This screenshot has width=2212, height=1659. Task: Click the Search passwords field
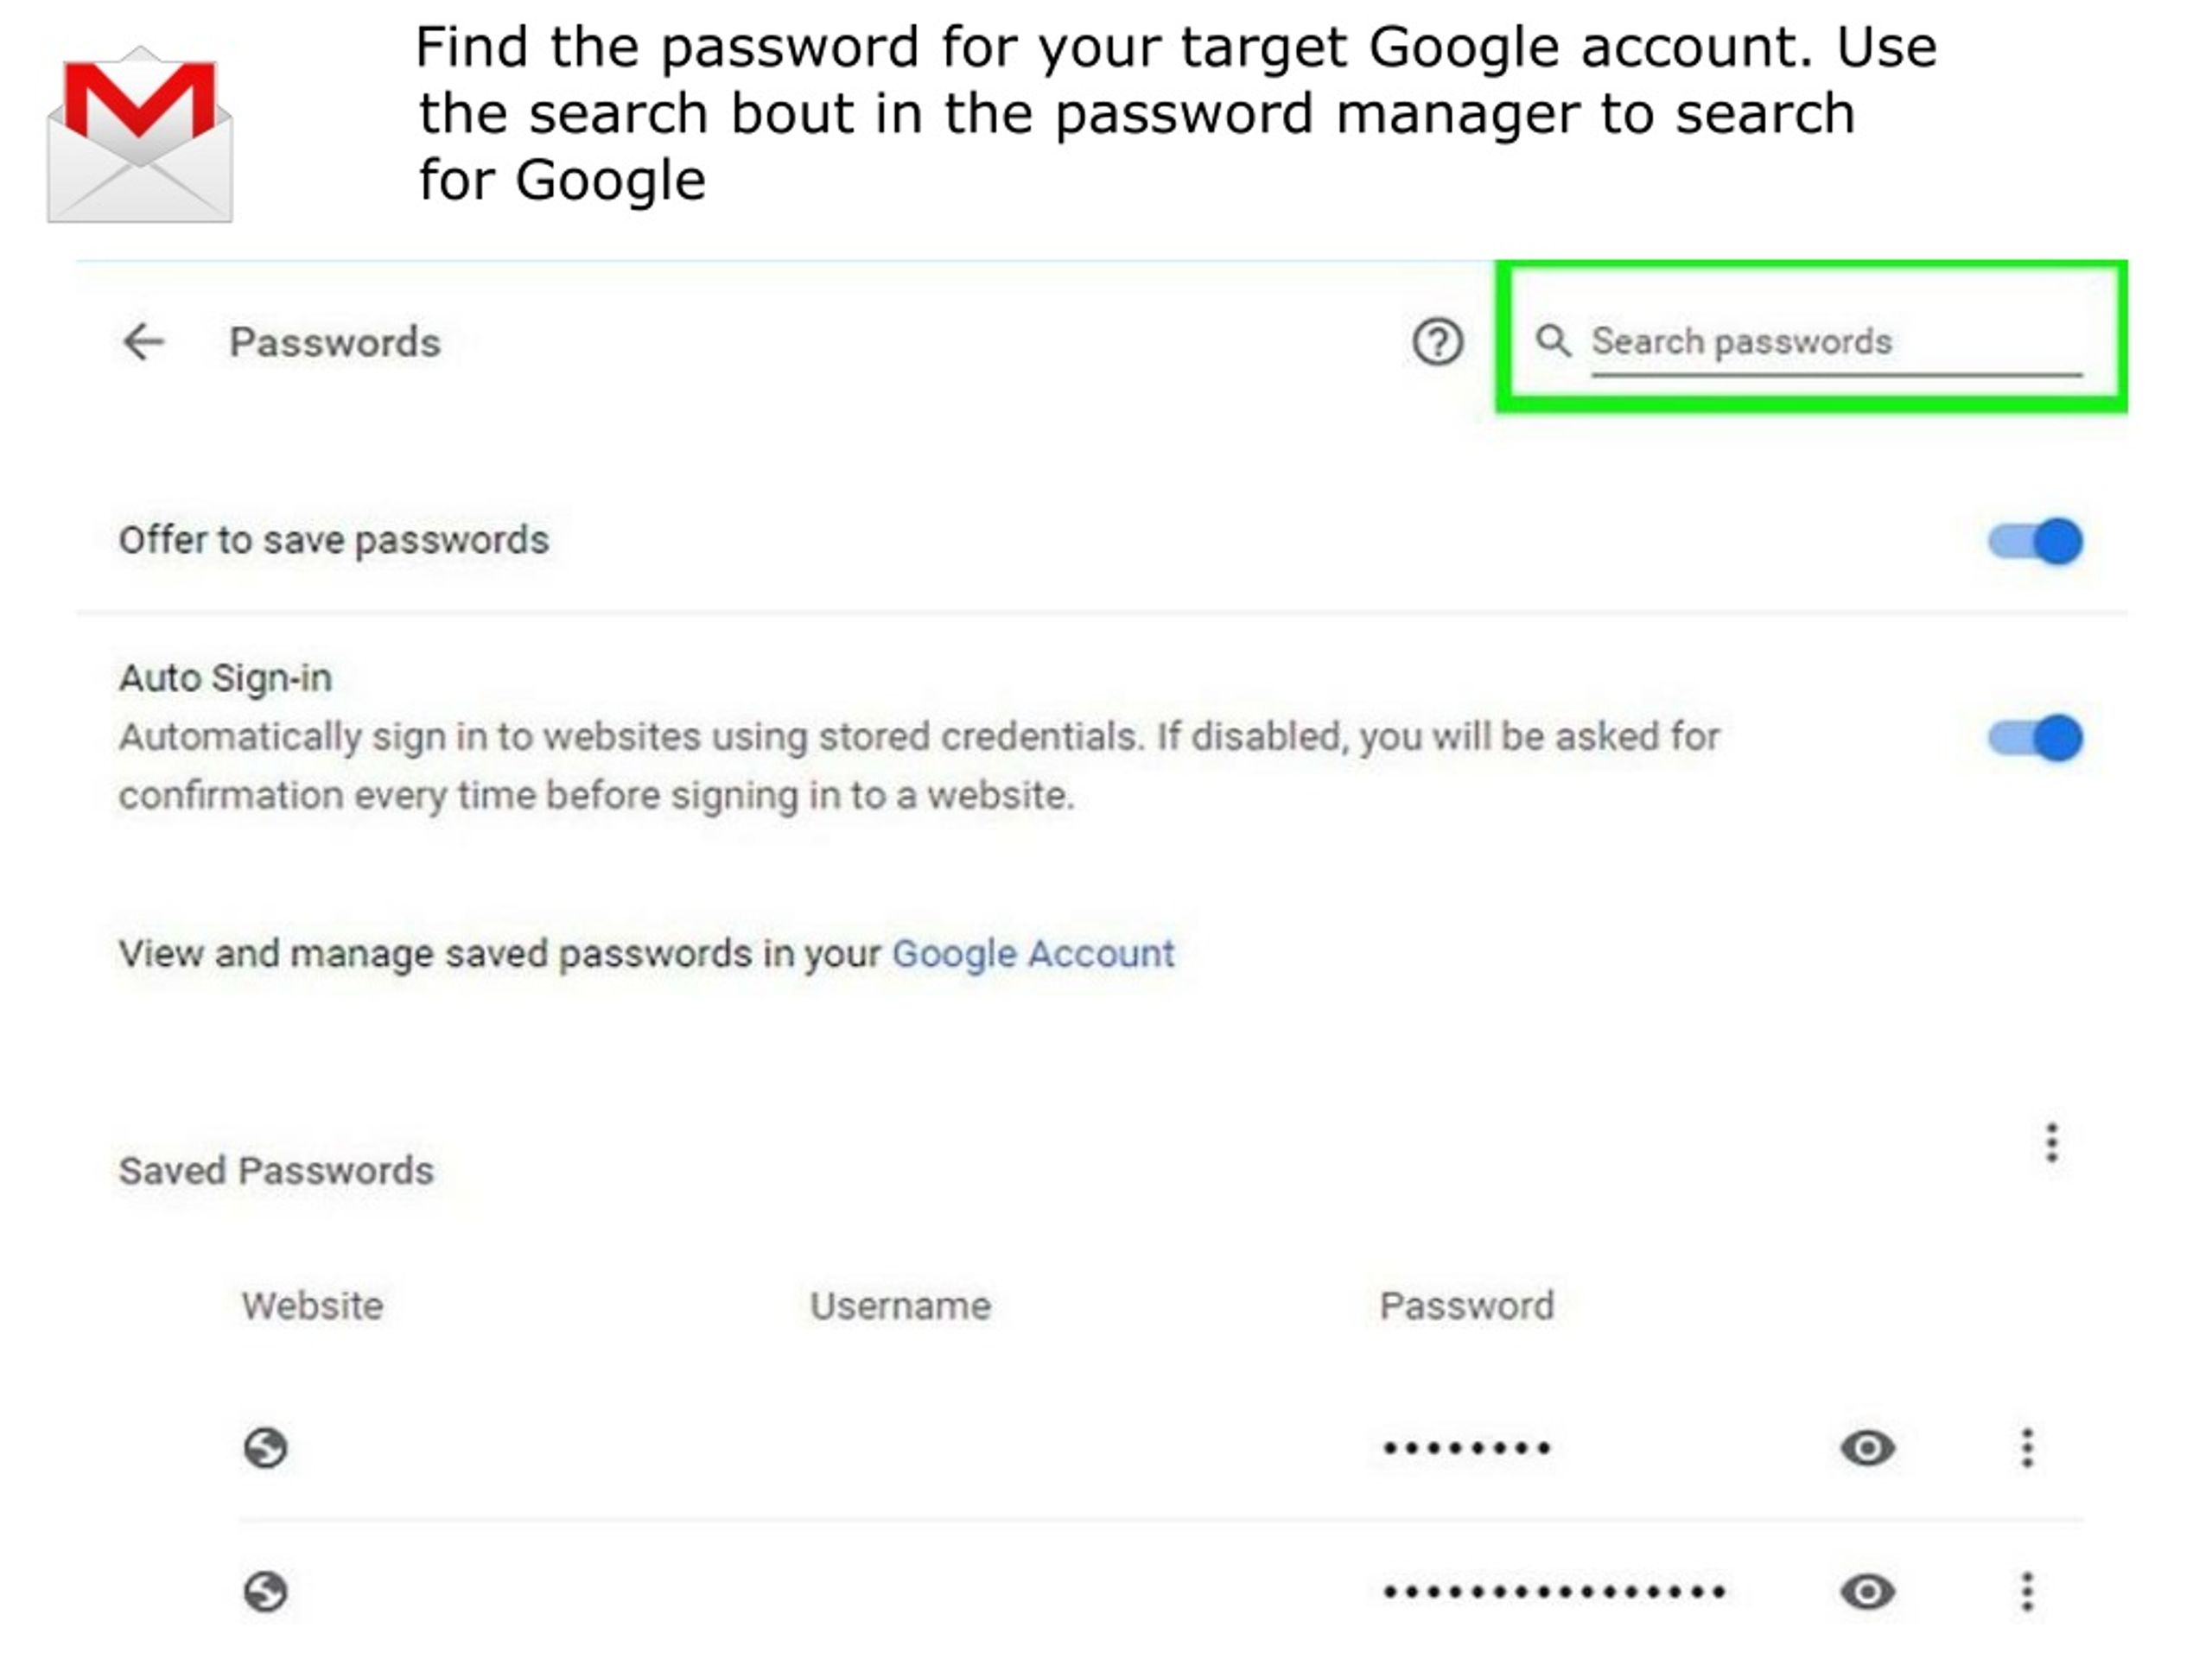pos(1837,342)
